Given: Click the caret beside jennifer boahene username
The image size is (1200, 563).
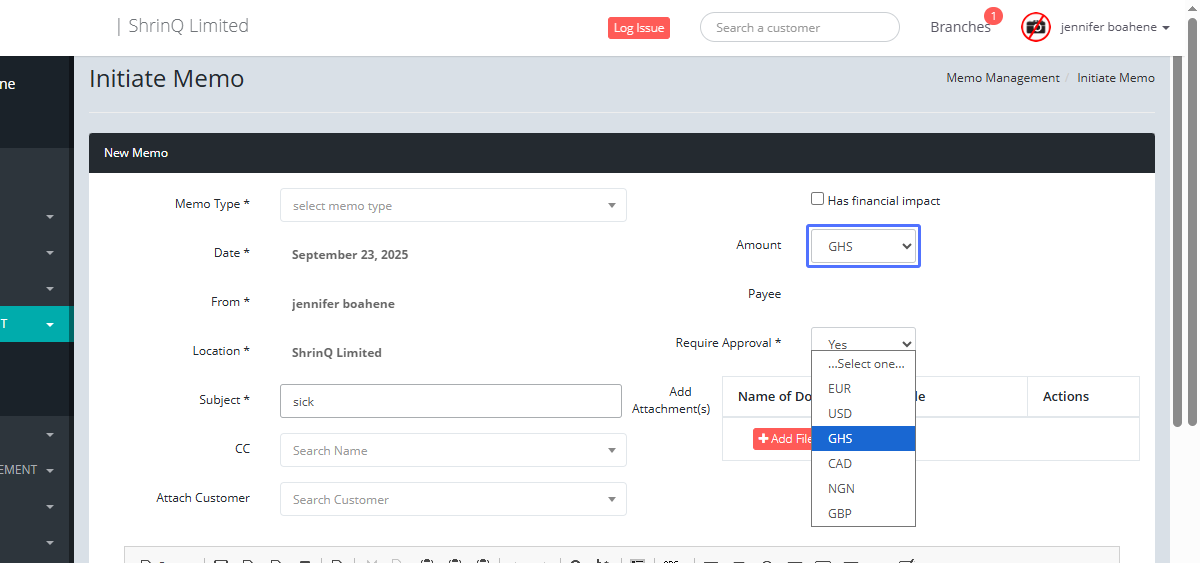Looking at the screenshot, I should (x=1166, y=28).
